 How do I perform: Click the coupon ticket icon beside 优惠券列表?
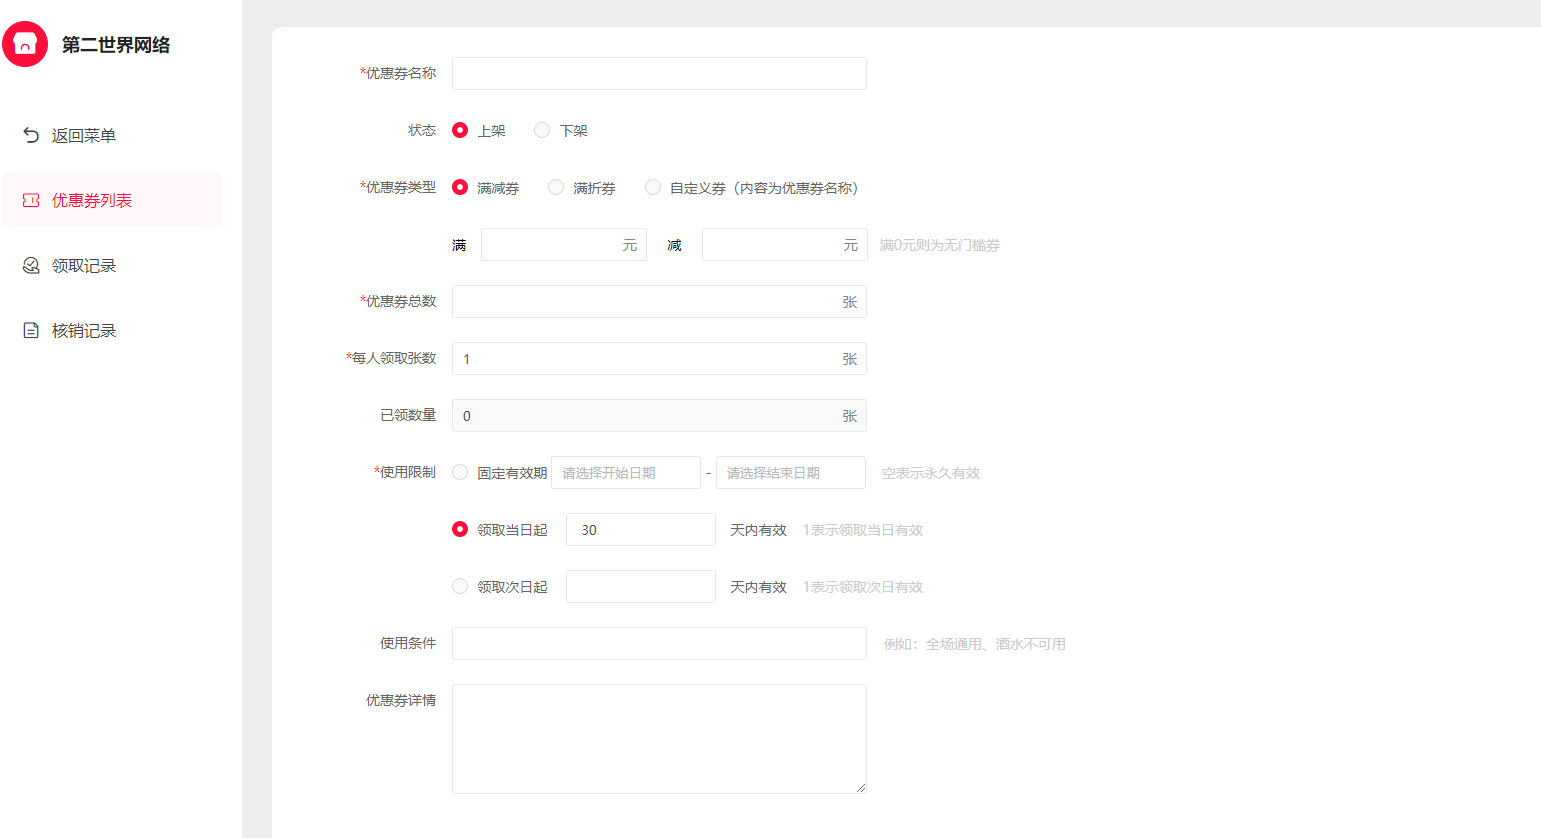pyautogui.click(x=31, y=200)
